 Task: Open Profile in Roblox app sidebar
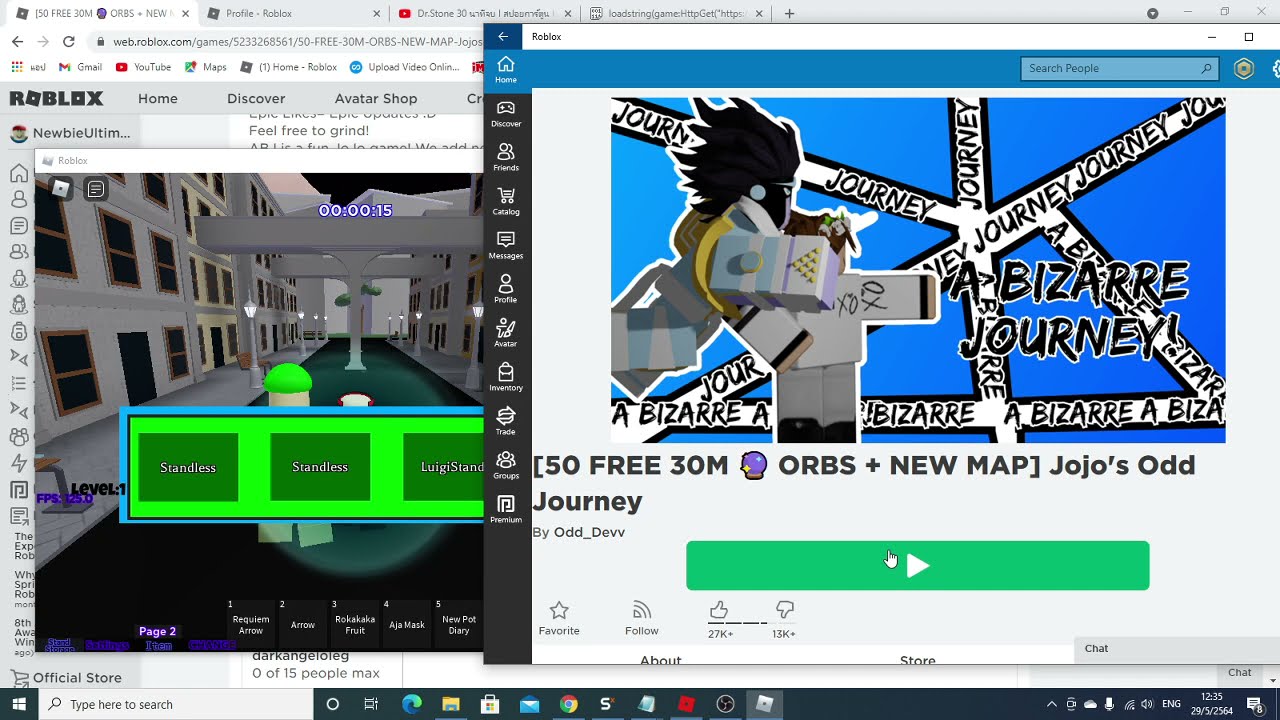506,290
